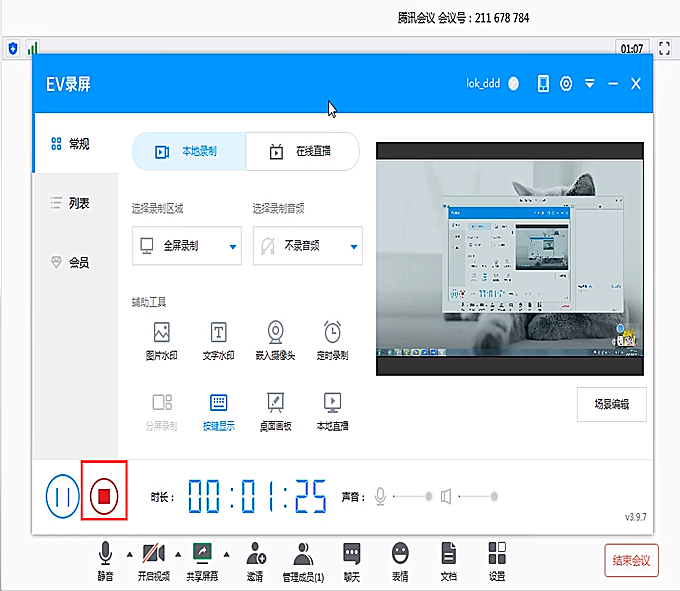Click the speaker icon beside volume slider
This screenshot has width=680, height=591.
[446, 496]
